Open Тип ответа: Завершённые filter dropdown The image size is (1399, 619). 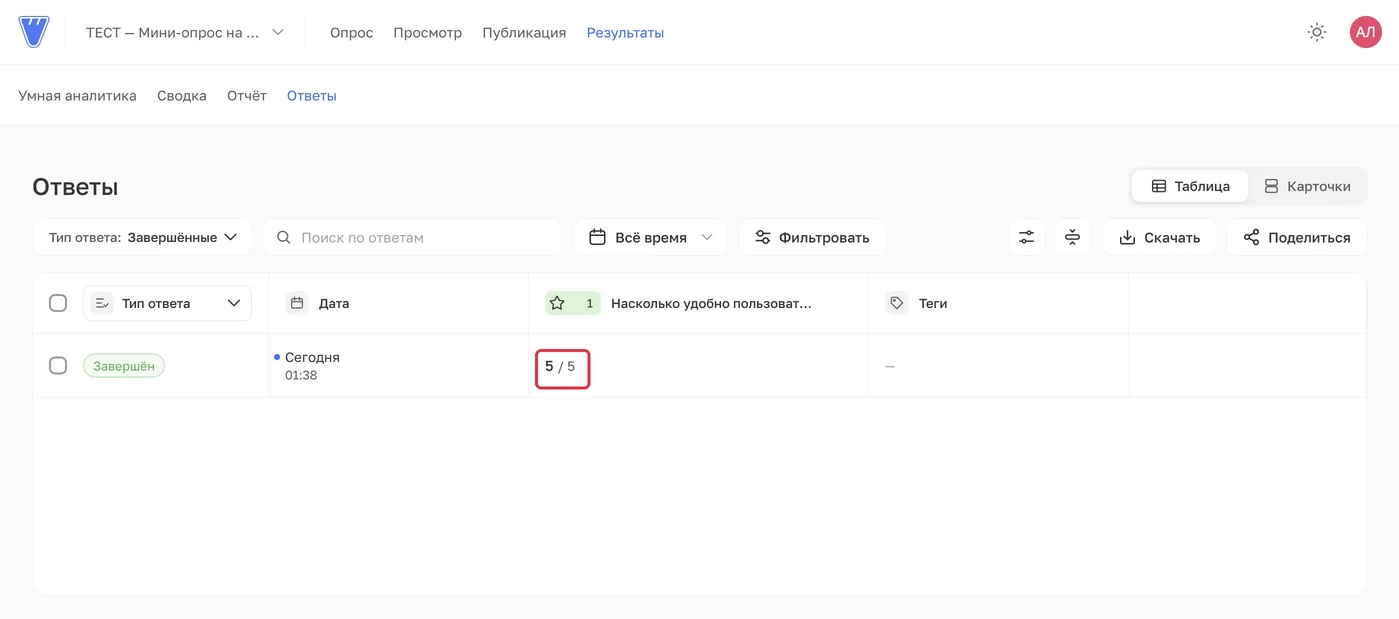(143, 237)
